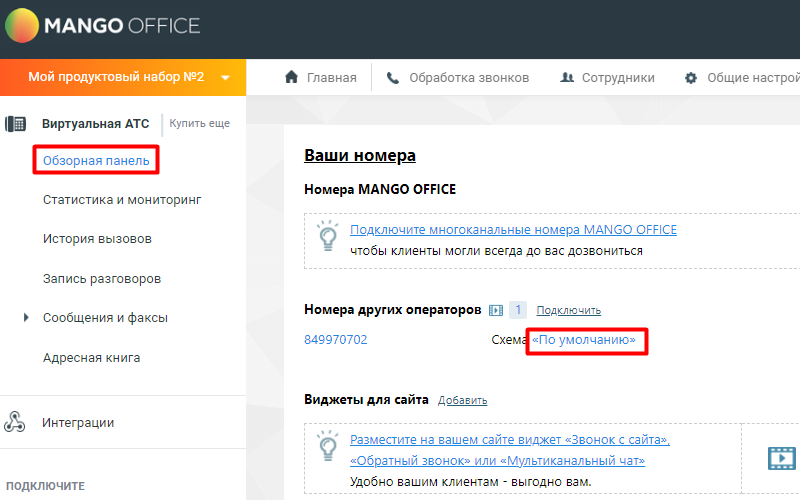Click the lightbulb icon in widgets tip

[x=328, y=446]
